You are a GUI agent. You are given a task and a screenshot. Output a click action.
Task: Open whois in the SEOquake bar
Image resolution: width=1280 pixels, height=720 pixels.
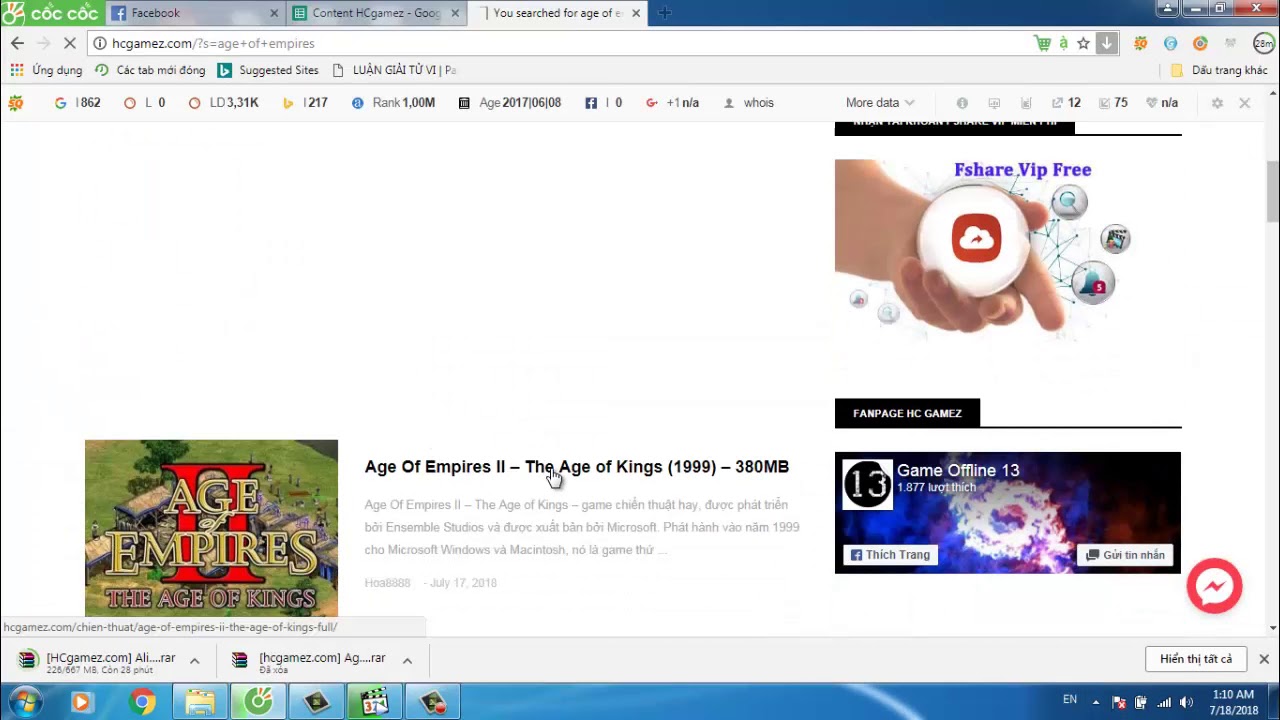[749, 103]
